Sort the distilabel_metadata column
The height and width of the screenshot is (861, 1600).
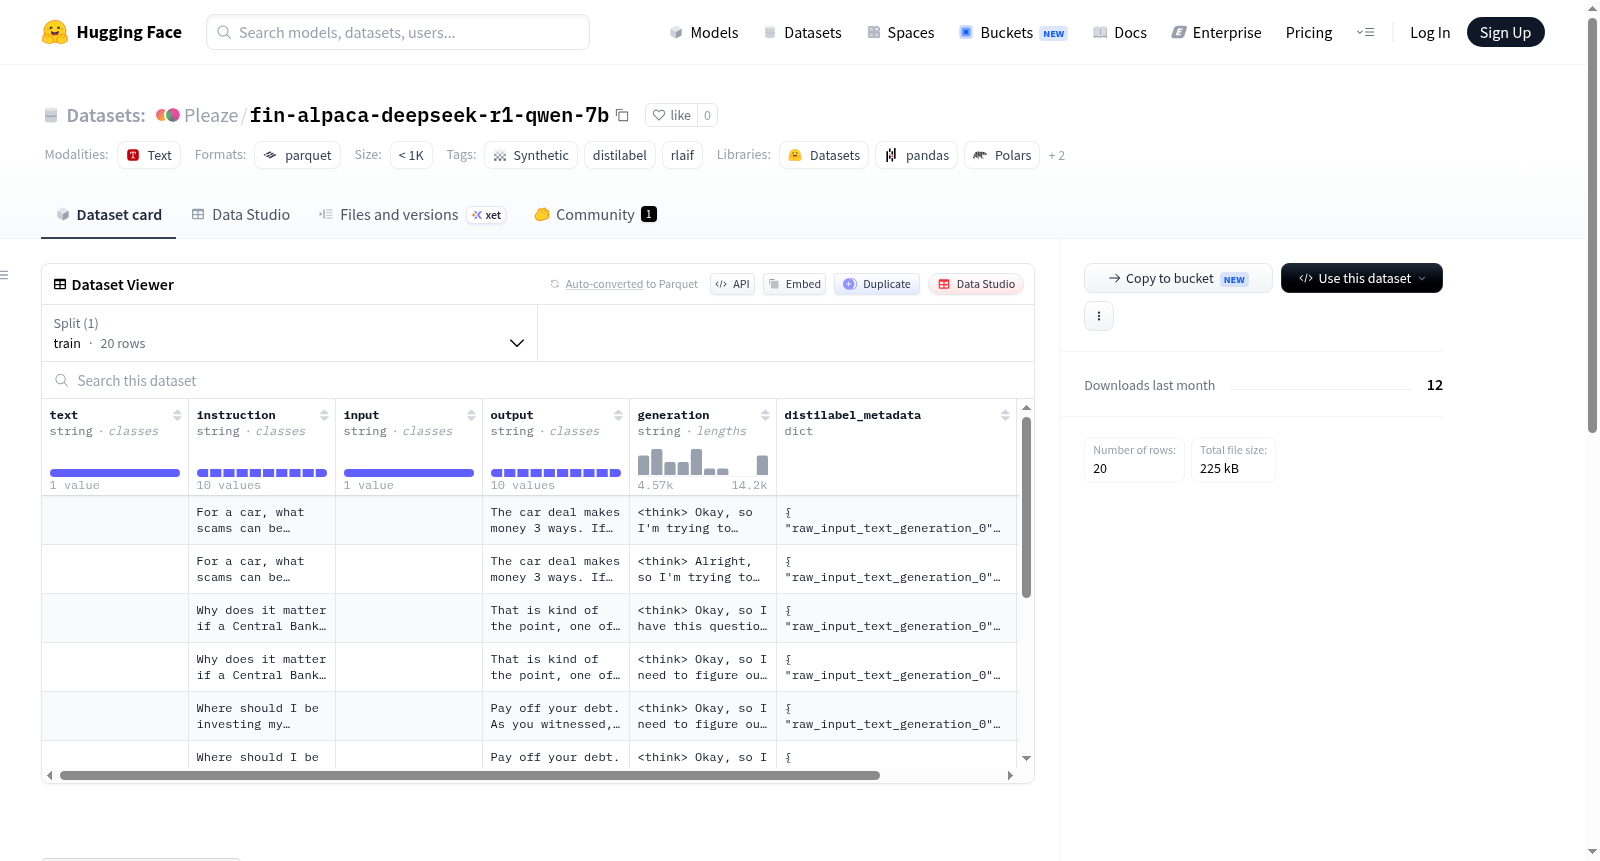pos(1005,415)
